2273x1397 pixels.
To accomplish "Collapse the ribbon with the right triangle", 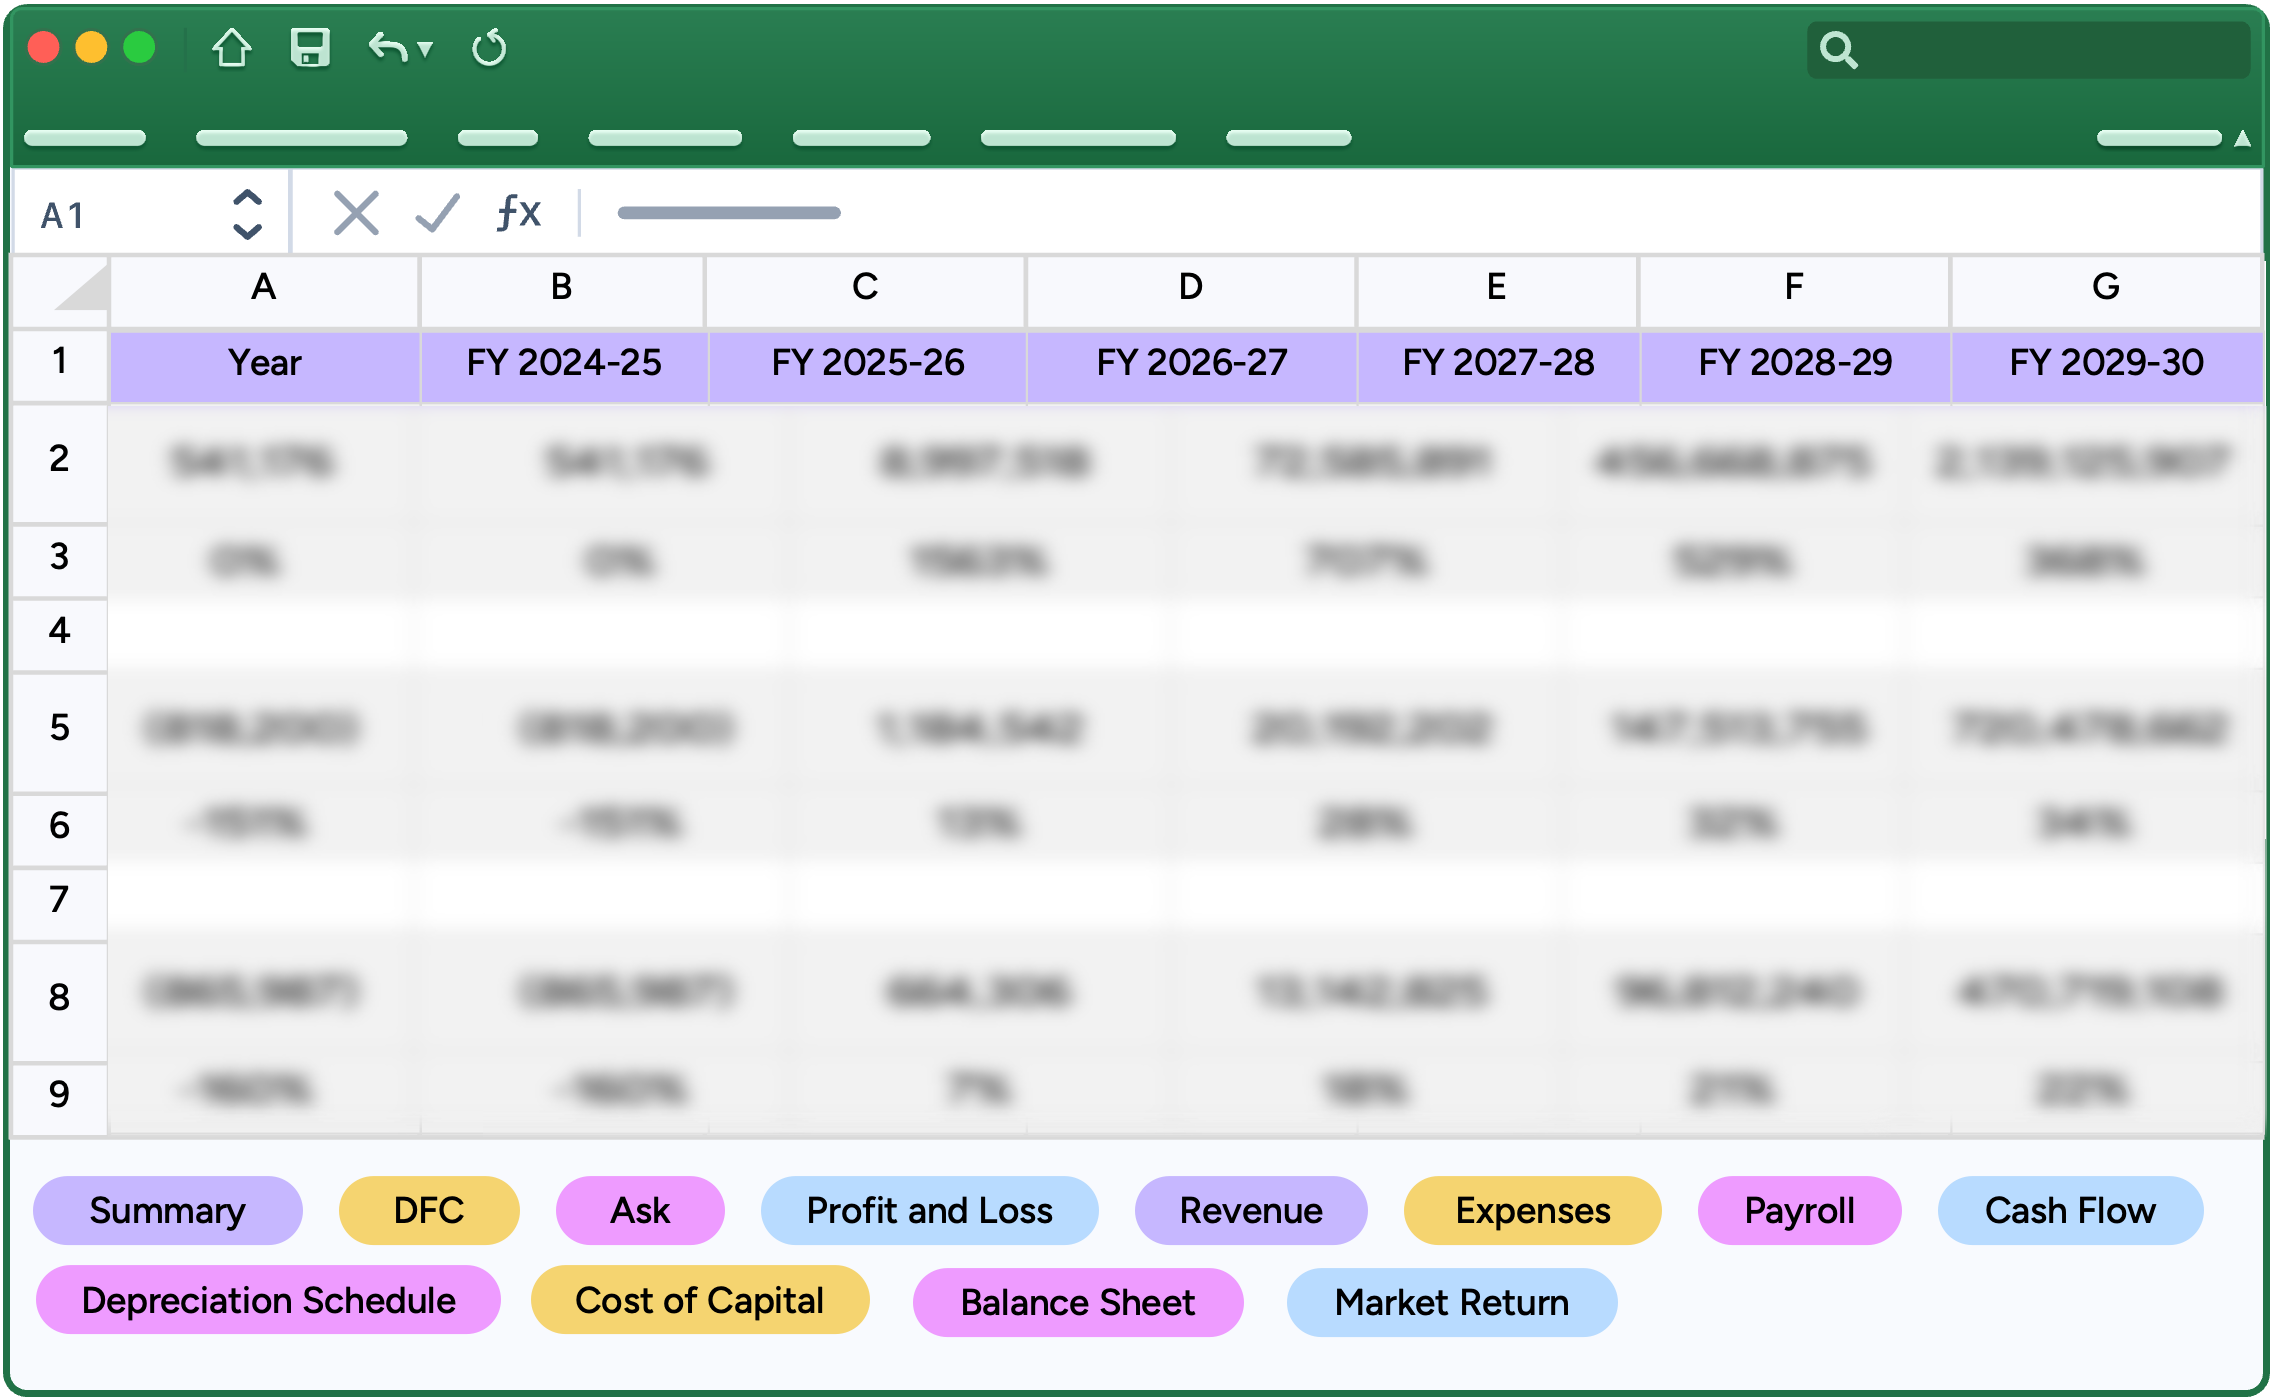I will [x=2242, y=138].
